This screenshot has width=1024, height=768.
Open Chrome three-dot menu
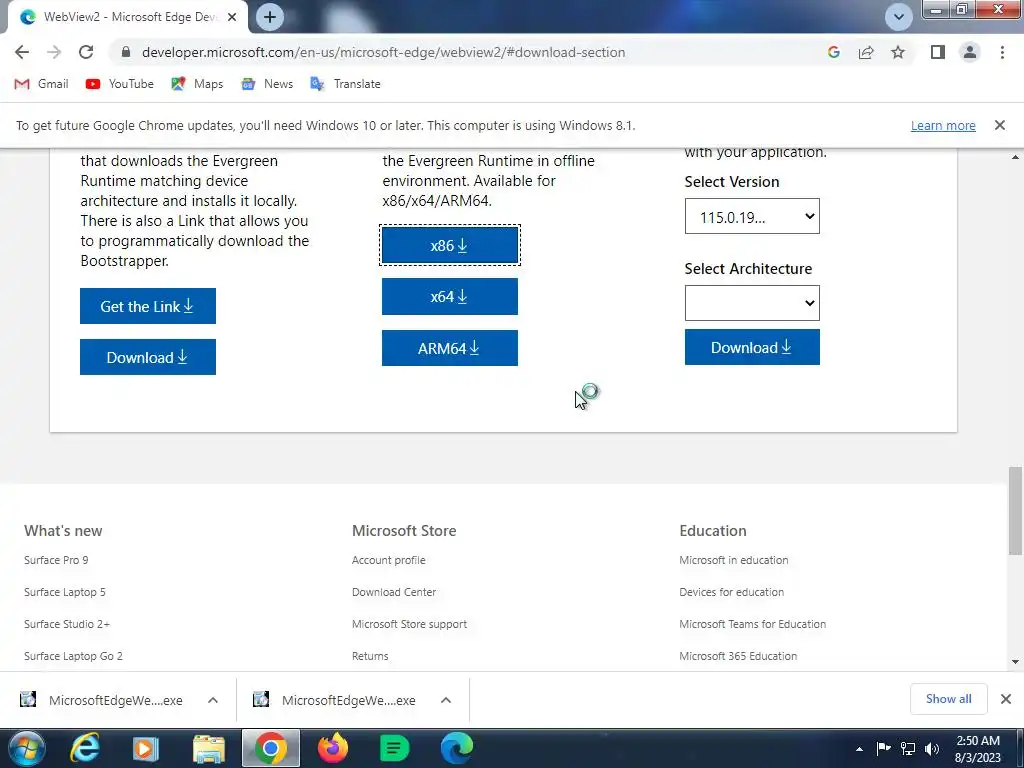(1002, 52)
